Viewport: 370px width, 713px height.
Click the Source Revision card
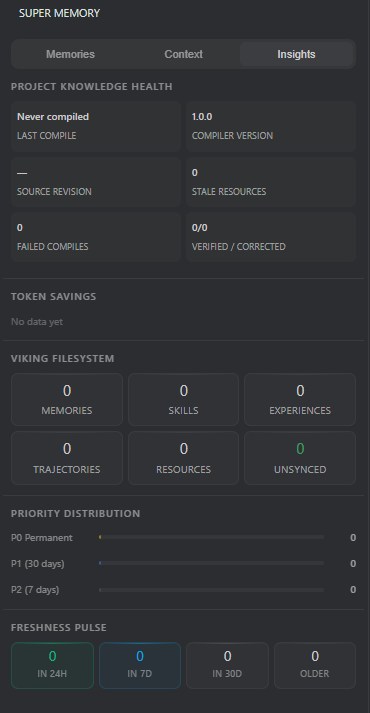96,182
